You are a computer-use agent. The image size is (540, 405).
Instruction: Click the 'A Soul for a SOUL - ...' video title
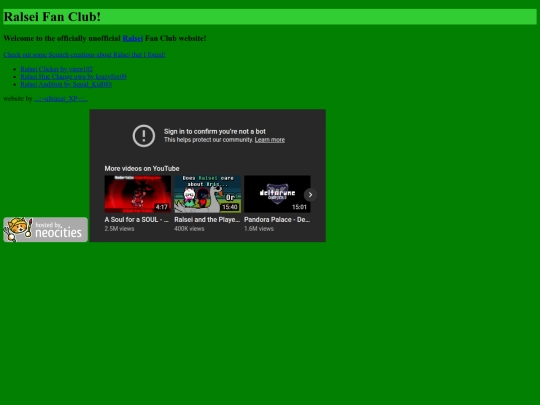137,220
